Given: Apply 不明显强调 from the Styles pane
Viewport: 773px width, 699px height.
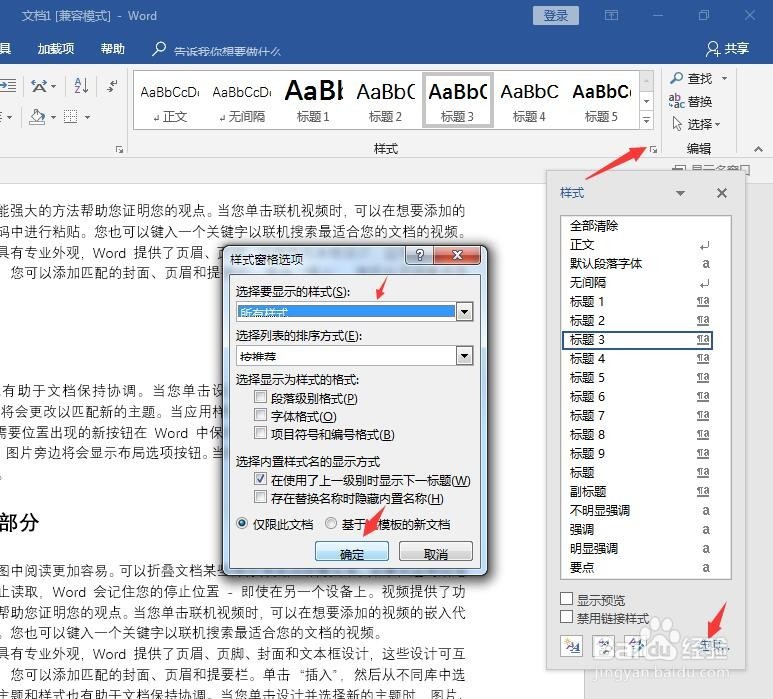Looking at the screenshot, I should (x=638, y=510).
